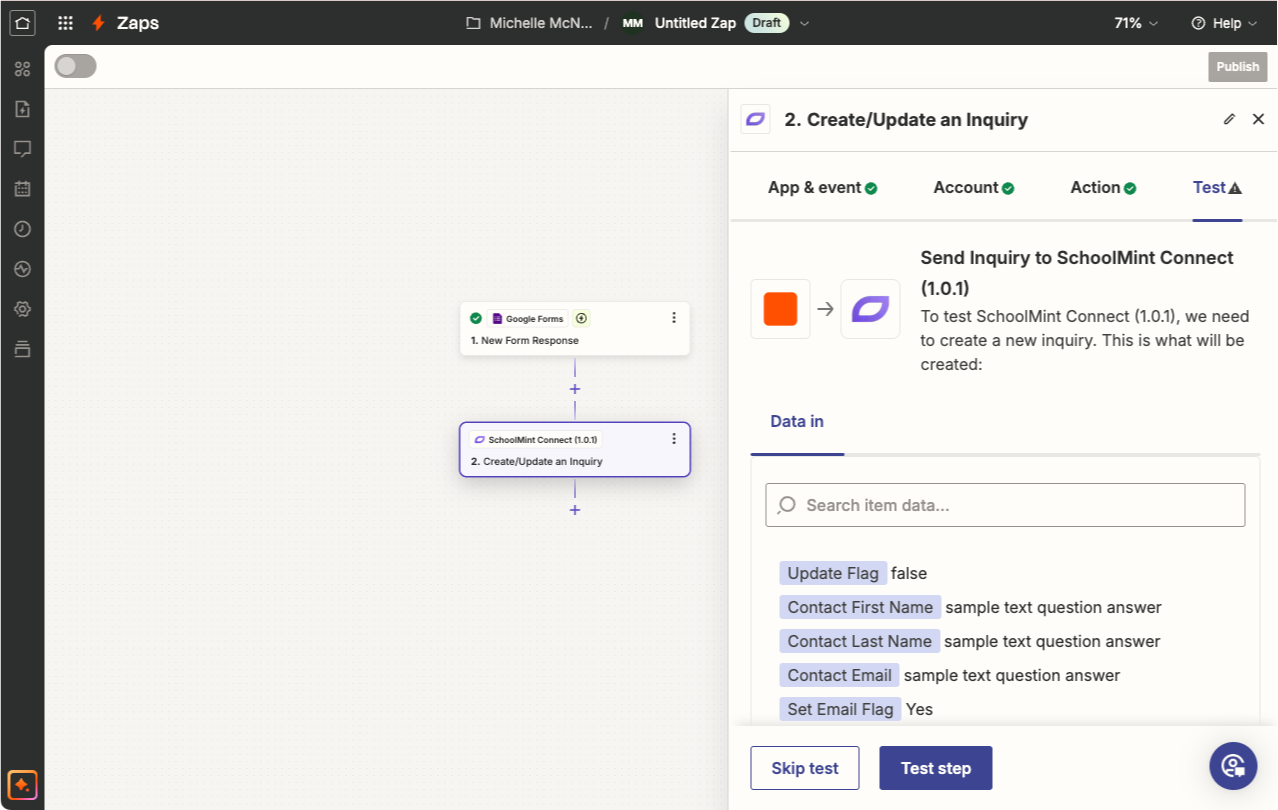Viewport: 1278px width, 810px height.
Task: Click the MM user avatar
Action: (632, 23)
